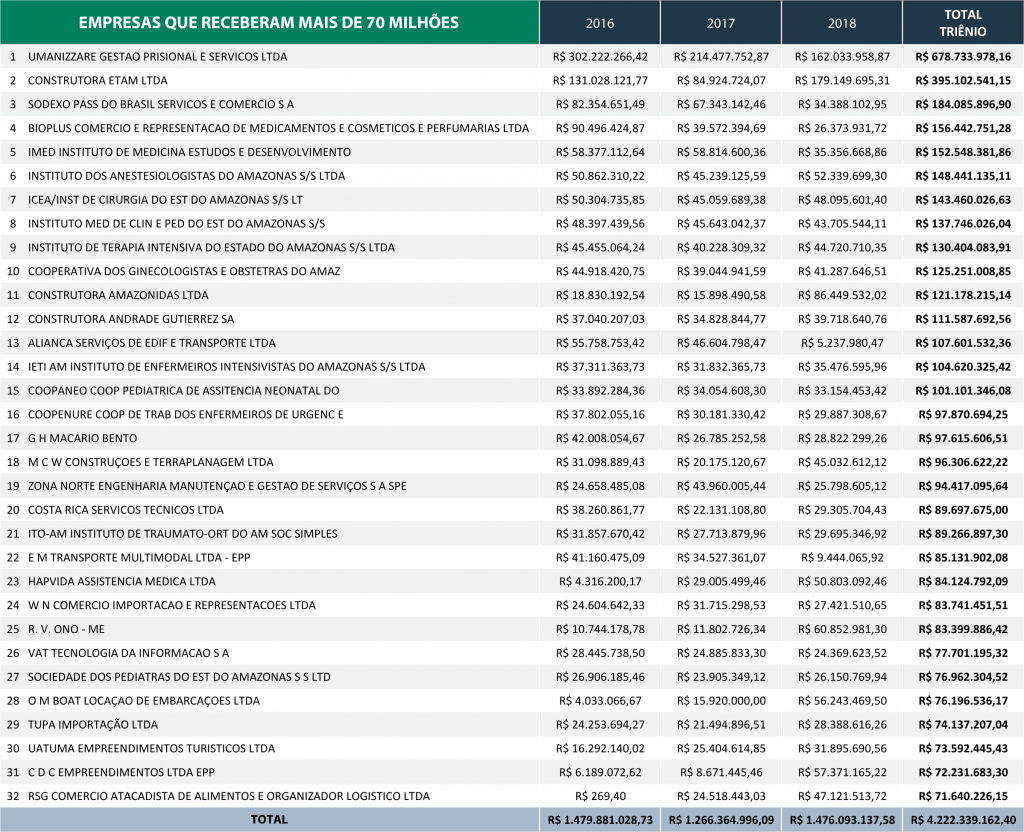Click the HAPVIDA ASSISTENCIA MEDICA LTDA name

point(121,581)
